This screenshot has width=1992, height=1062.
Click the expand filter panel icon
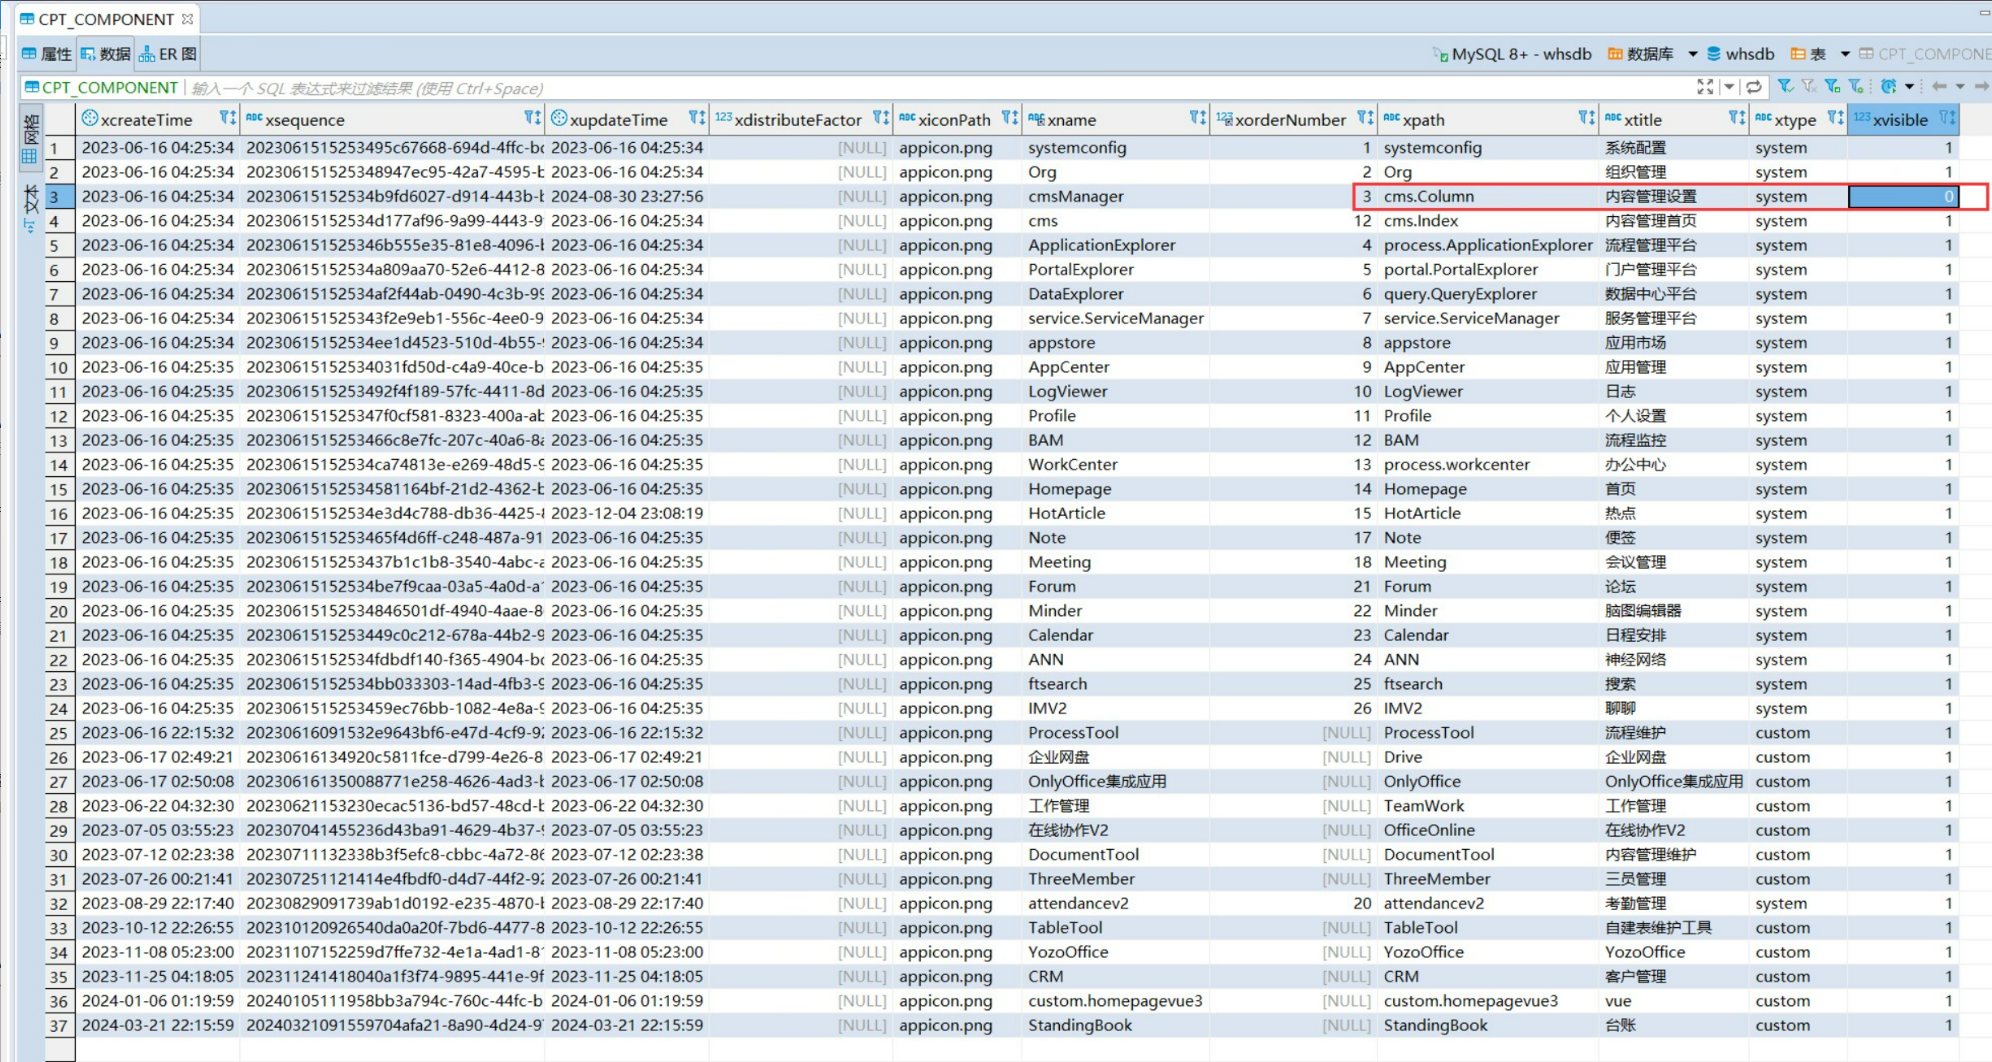(x=1705, y=87)
